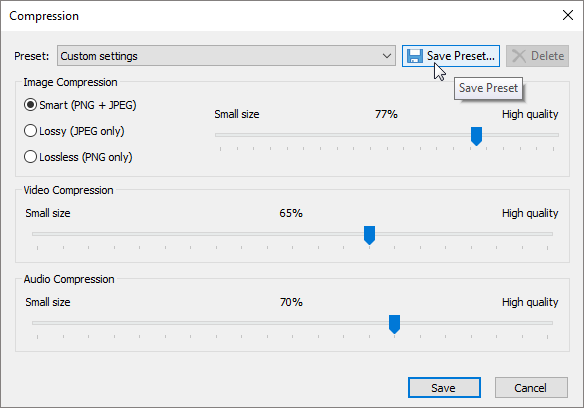Open the Preset dropdown arrow
584x408 pixels.
387,56
